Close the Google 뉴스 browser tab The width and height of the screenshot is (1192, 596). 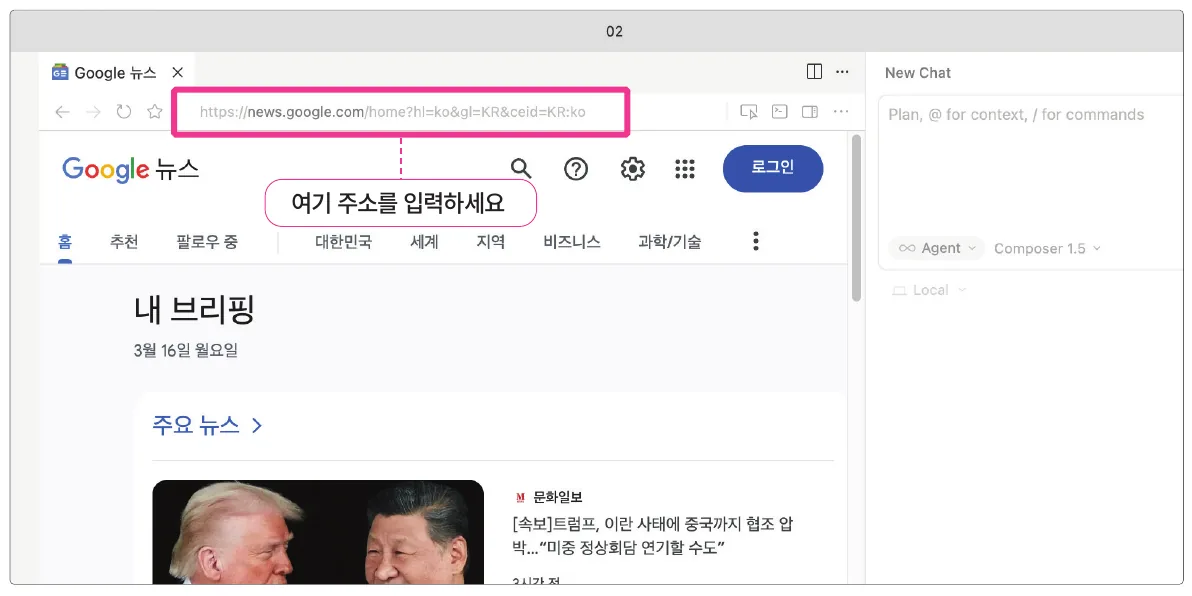coord(177,72)
